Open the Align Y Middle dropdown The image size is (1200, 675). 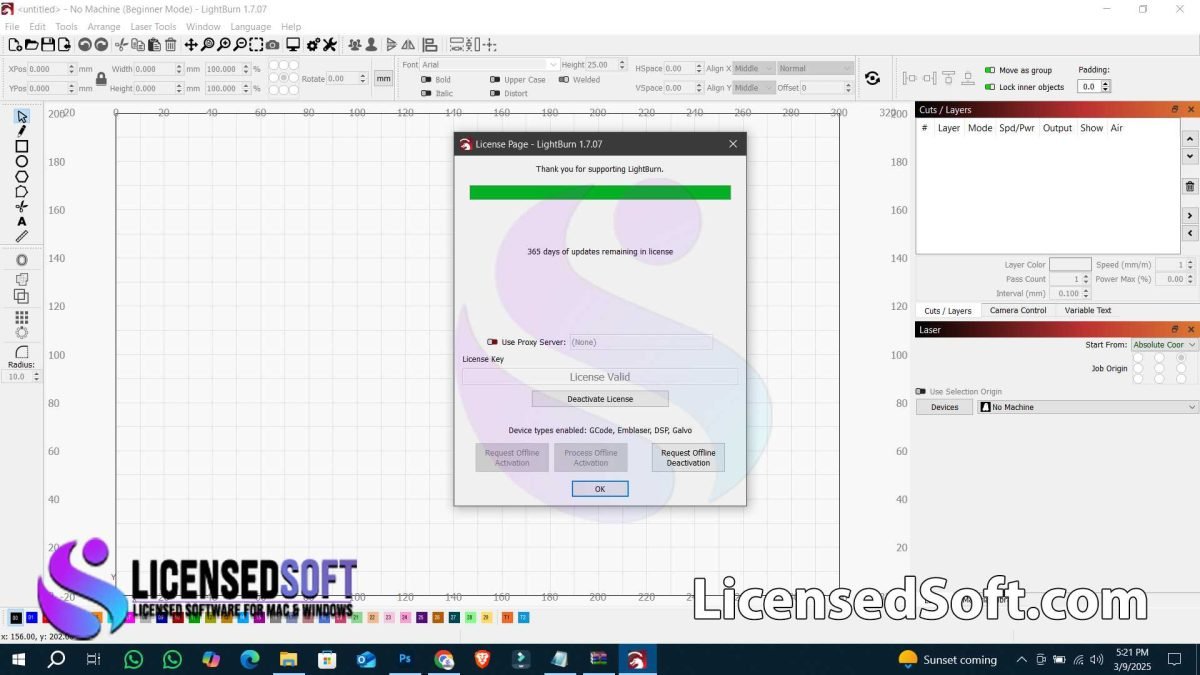click(x=754, y=88)
